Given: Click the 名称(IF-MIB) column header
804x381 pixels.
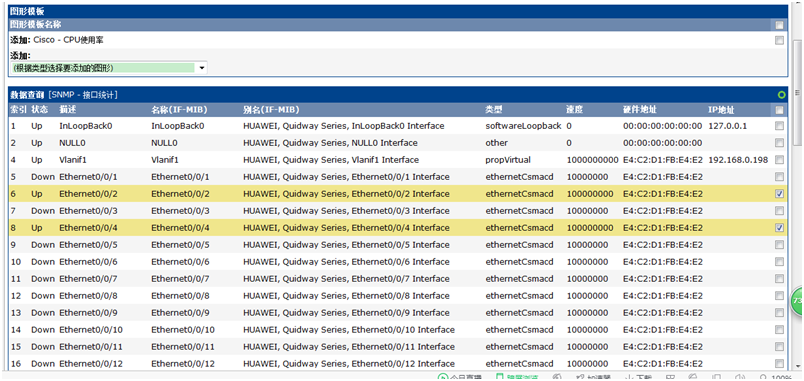Looking at the screenshot, I should (x=179, y=110).
